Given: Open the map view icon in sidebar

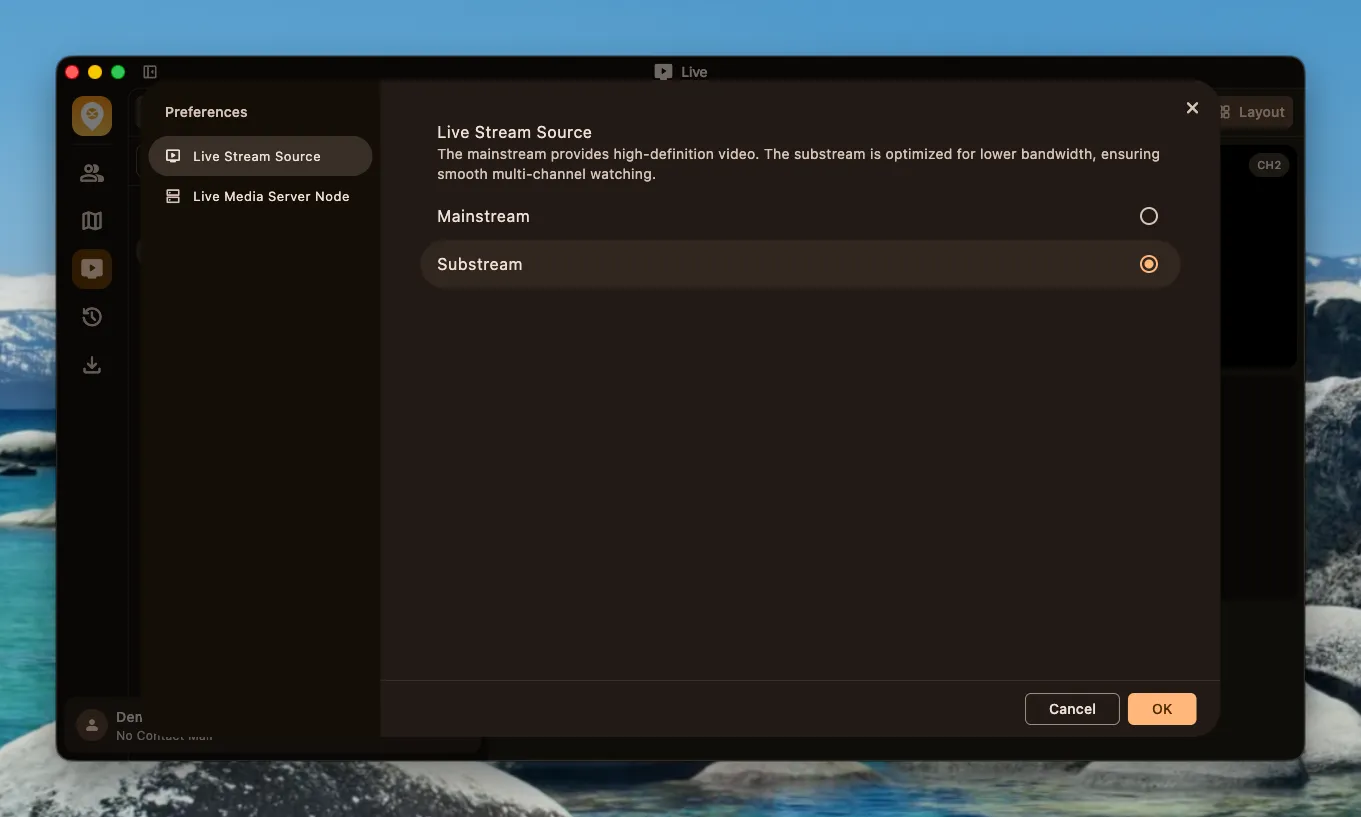Looking at the screenshot, I should [92, 221].
